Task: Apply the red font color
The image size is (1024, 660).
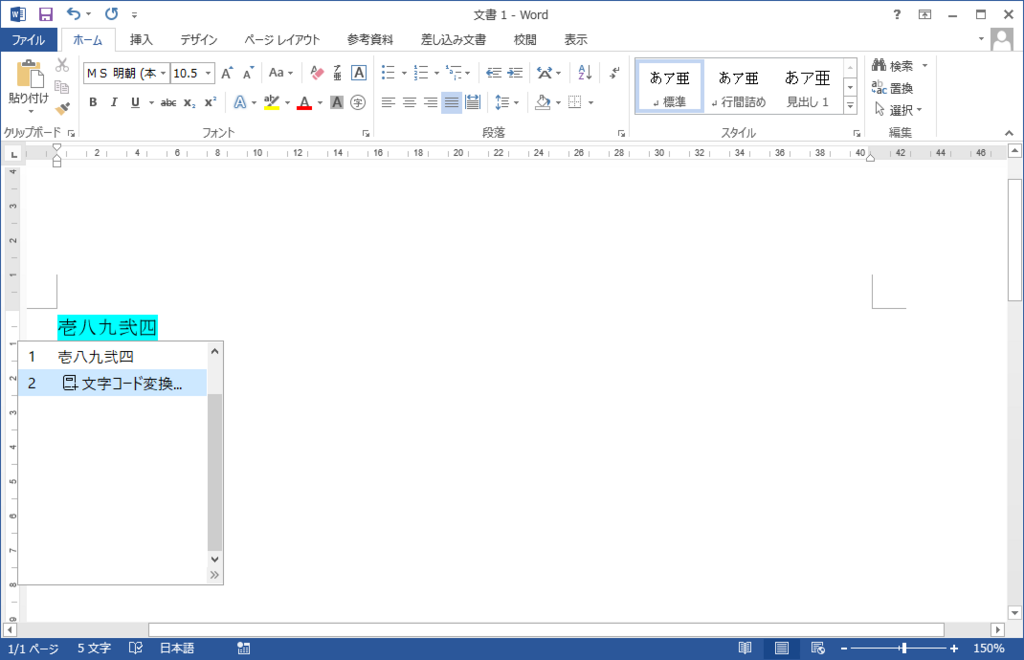Action: (304, 102)
